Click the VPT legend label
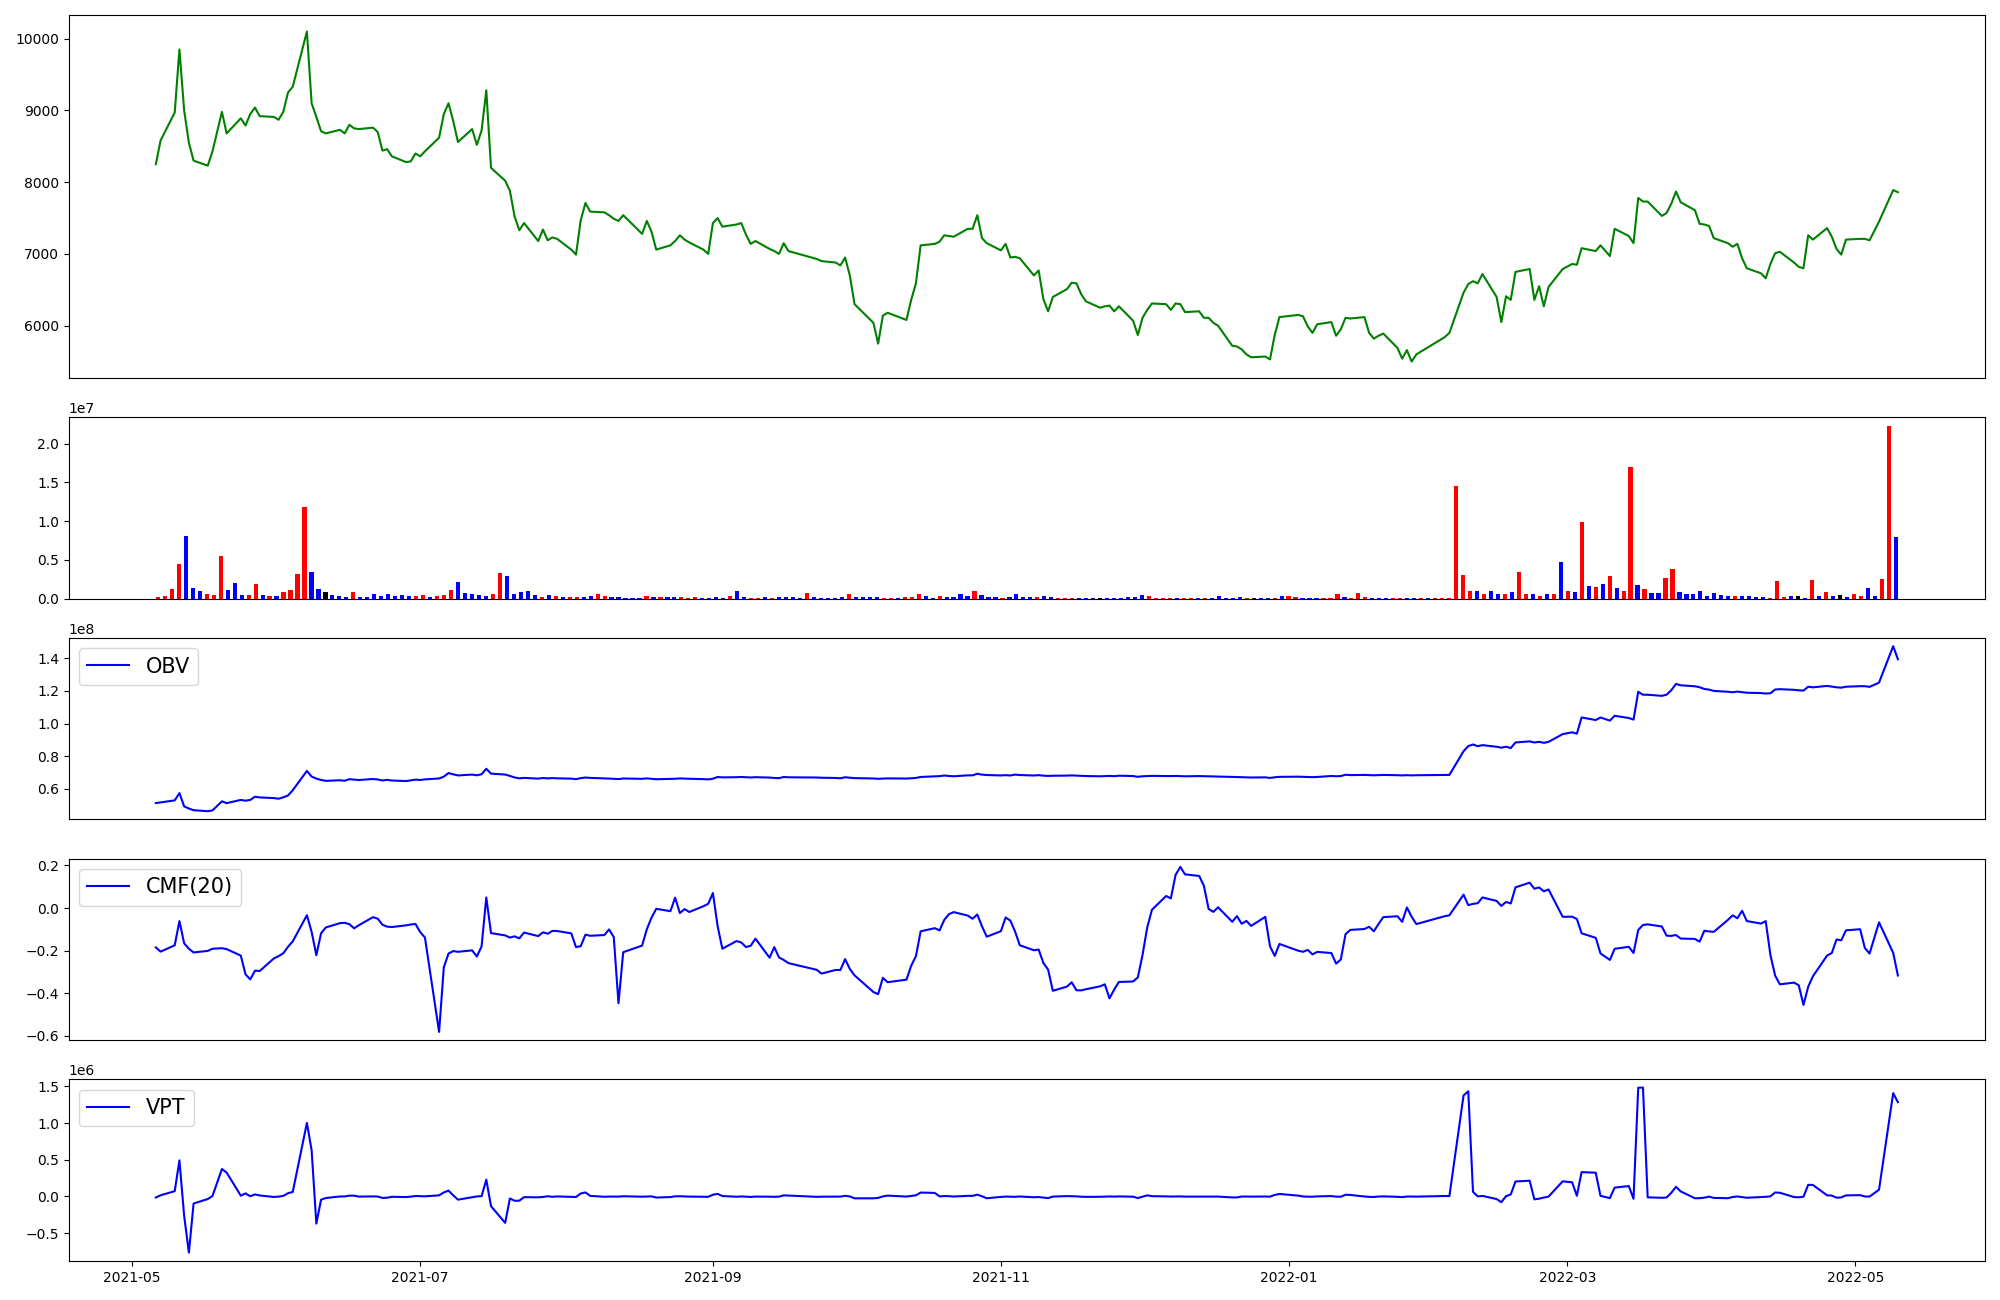2000x1300 pixels. [165, 1108]
